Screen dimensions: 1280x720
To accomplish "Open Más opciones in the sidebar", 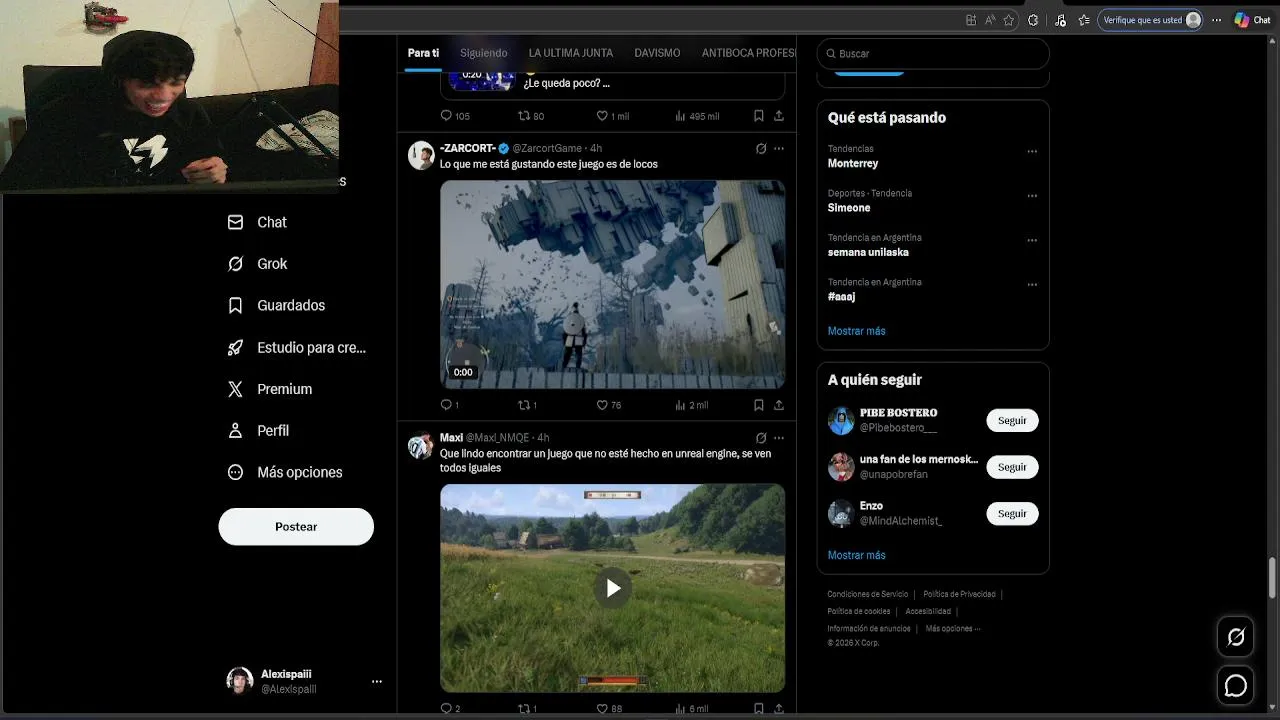I will click(285, 472).
